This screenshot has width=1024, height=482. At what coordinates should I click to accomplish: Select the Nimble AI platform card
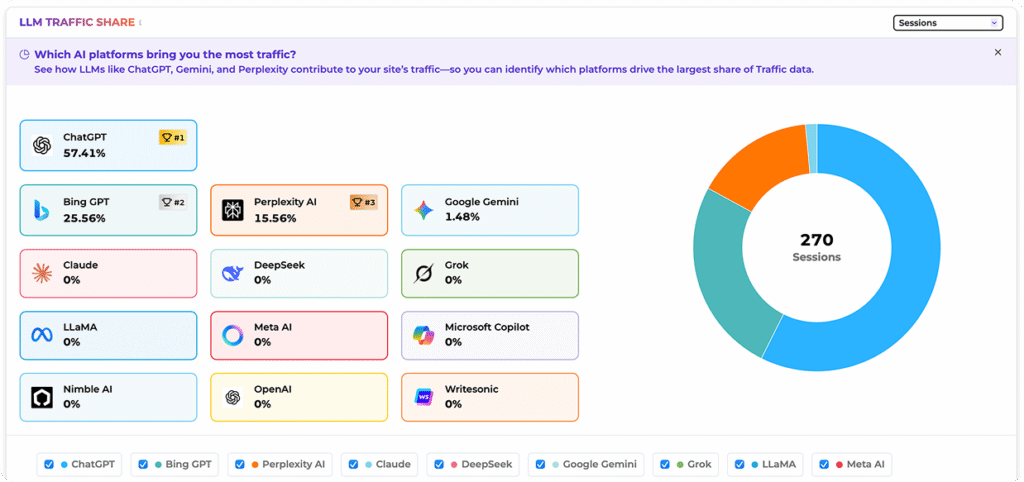click(x=108, y=397)
